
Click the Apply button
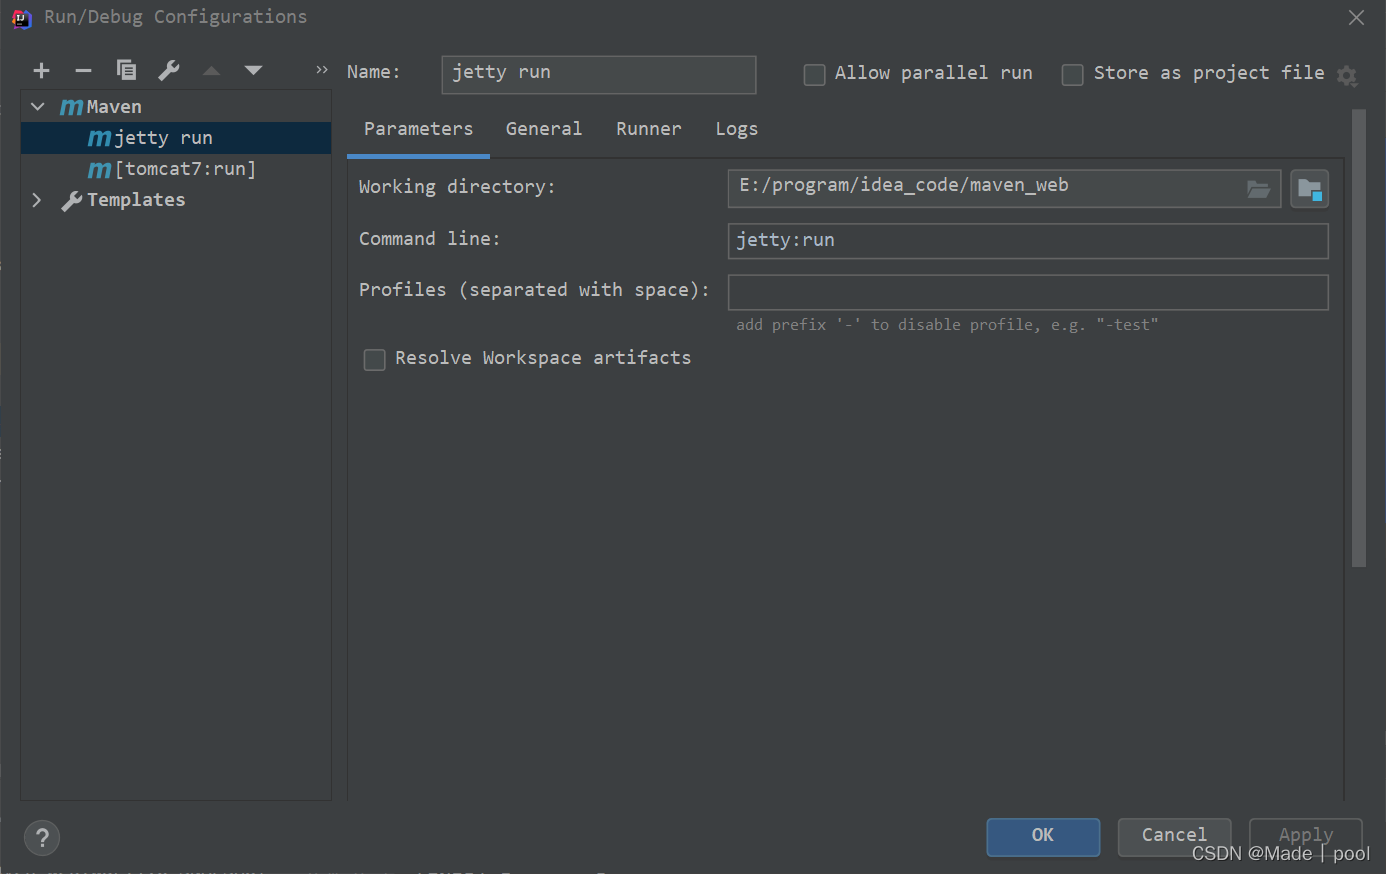(1306, 837)
